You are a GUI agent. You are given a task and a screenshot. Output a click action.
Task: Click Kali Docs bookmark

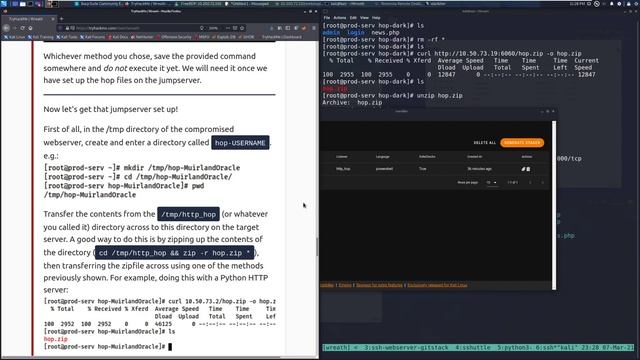(118, 37)
